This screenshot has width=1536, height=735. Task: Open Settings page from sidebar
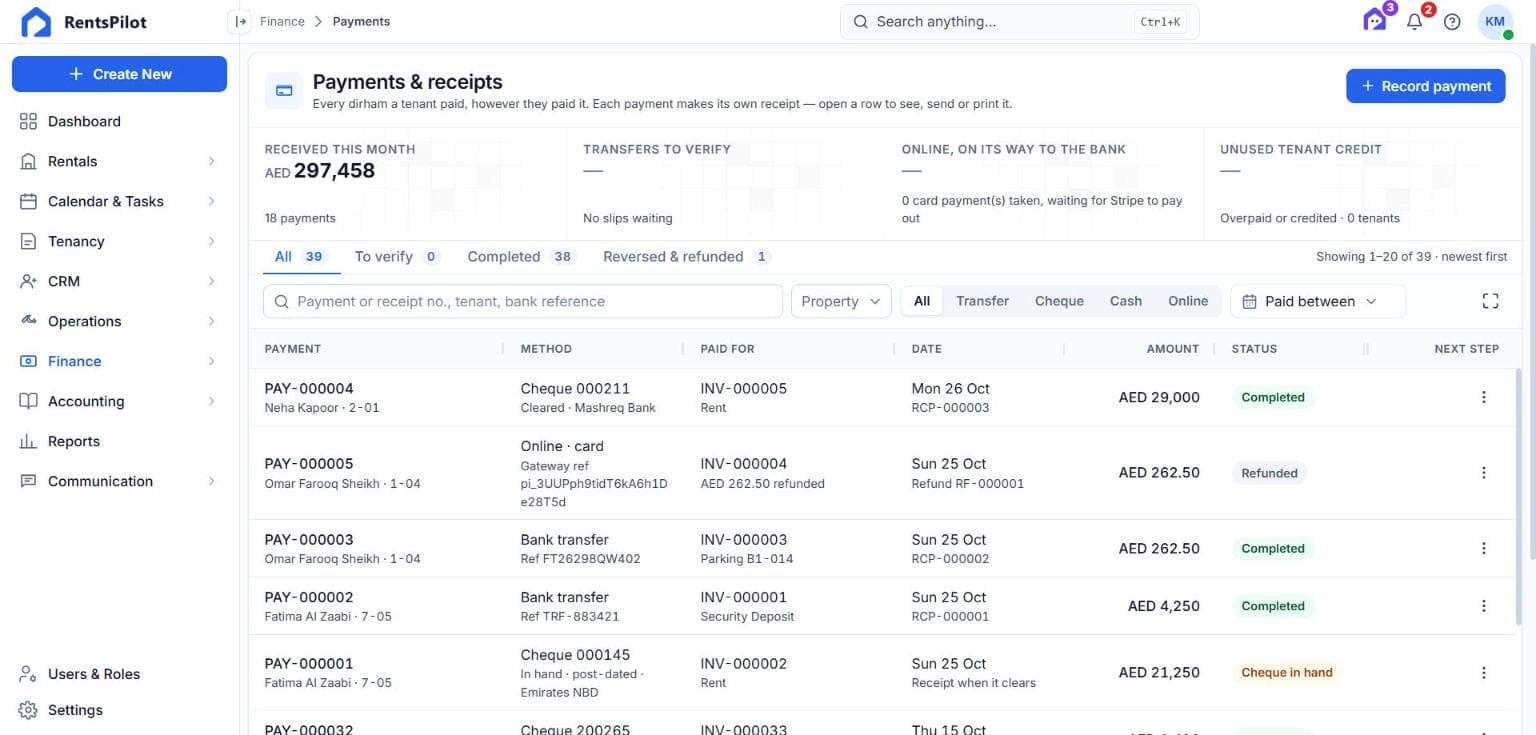click(119, 710)
